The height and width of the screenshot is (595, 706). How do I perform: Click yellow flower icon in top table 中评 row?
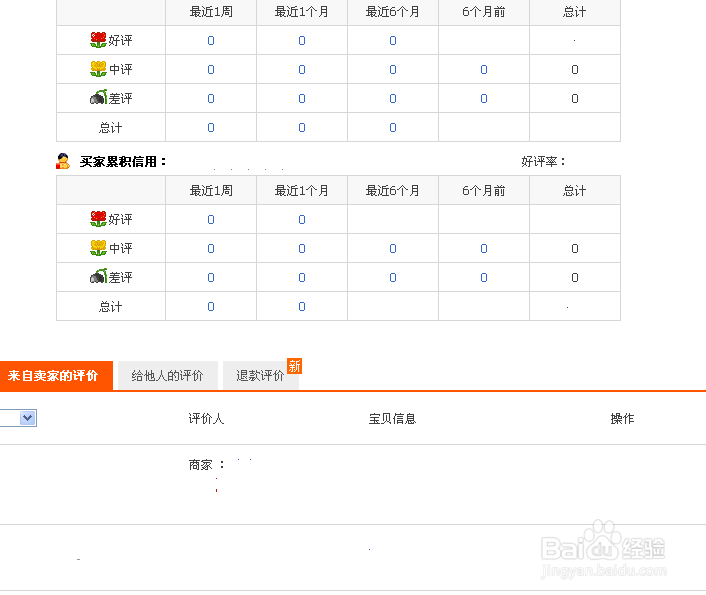98,69
